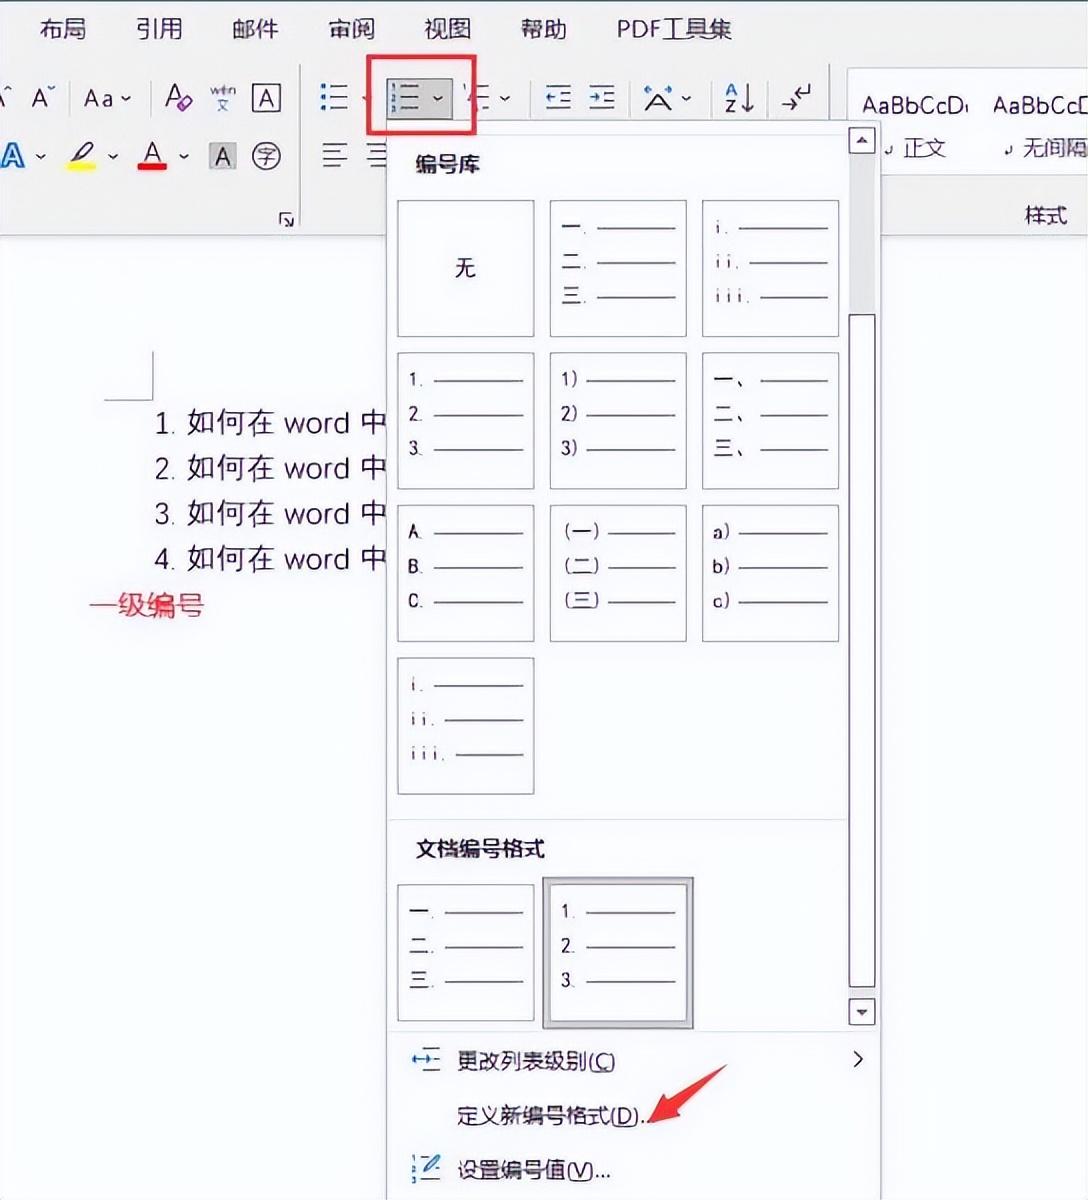Click the A-Z sort icon
1088x1200 pixels.
click(739, 97)
